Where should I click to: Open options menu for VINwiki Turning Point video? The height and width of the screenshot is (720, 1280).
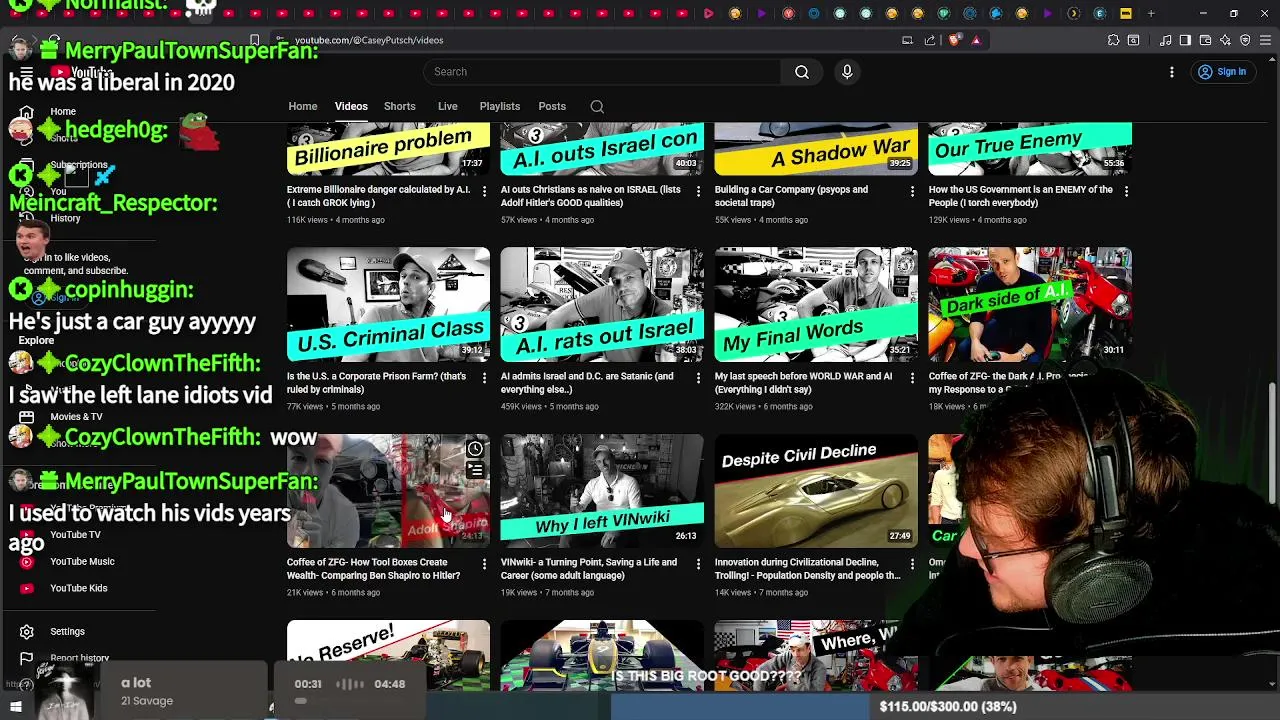pyautogui.click(x=698, y=563)
